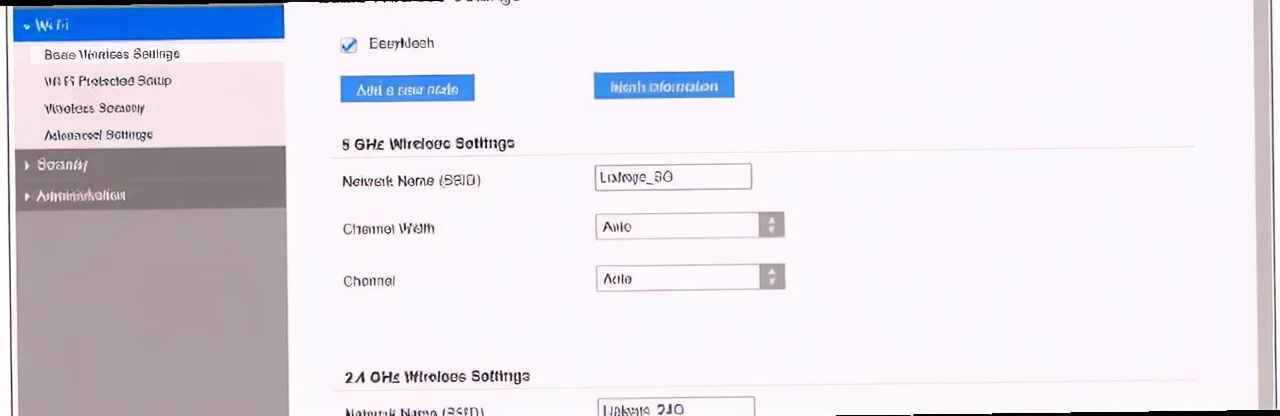
Task: Click the Administration sidebar heading
Action: (x=81, y=196)
